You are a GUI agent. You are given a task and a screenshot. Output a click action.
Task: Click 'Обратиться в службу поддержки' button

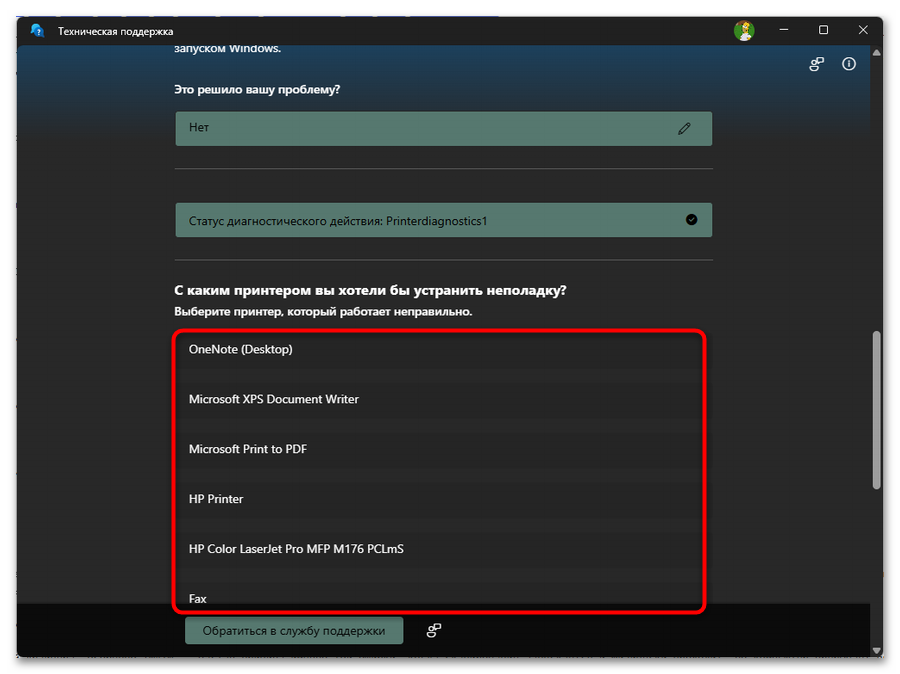coord(294,631)
